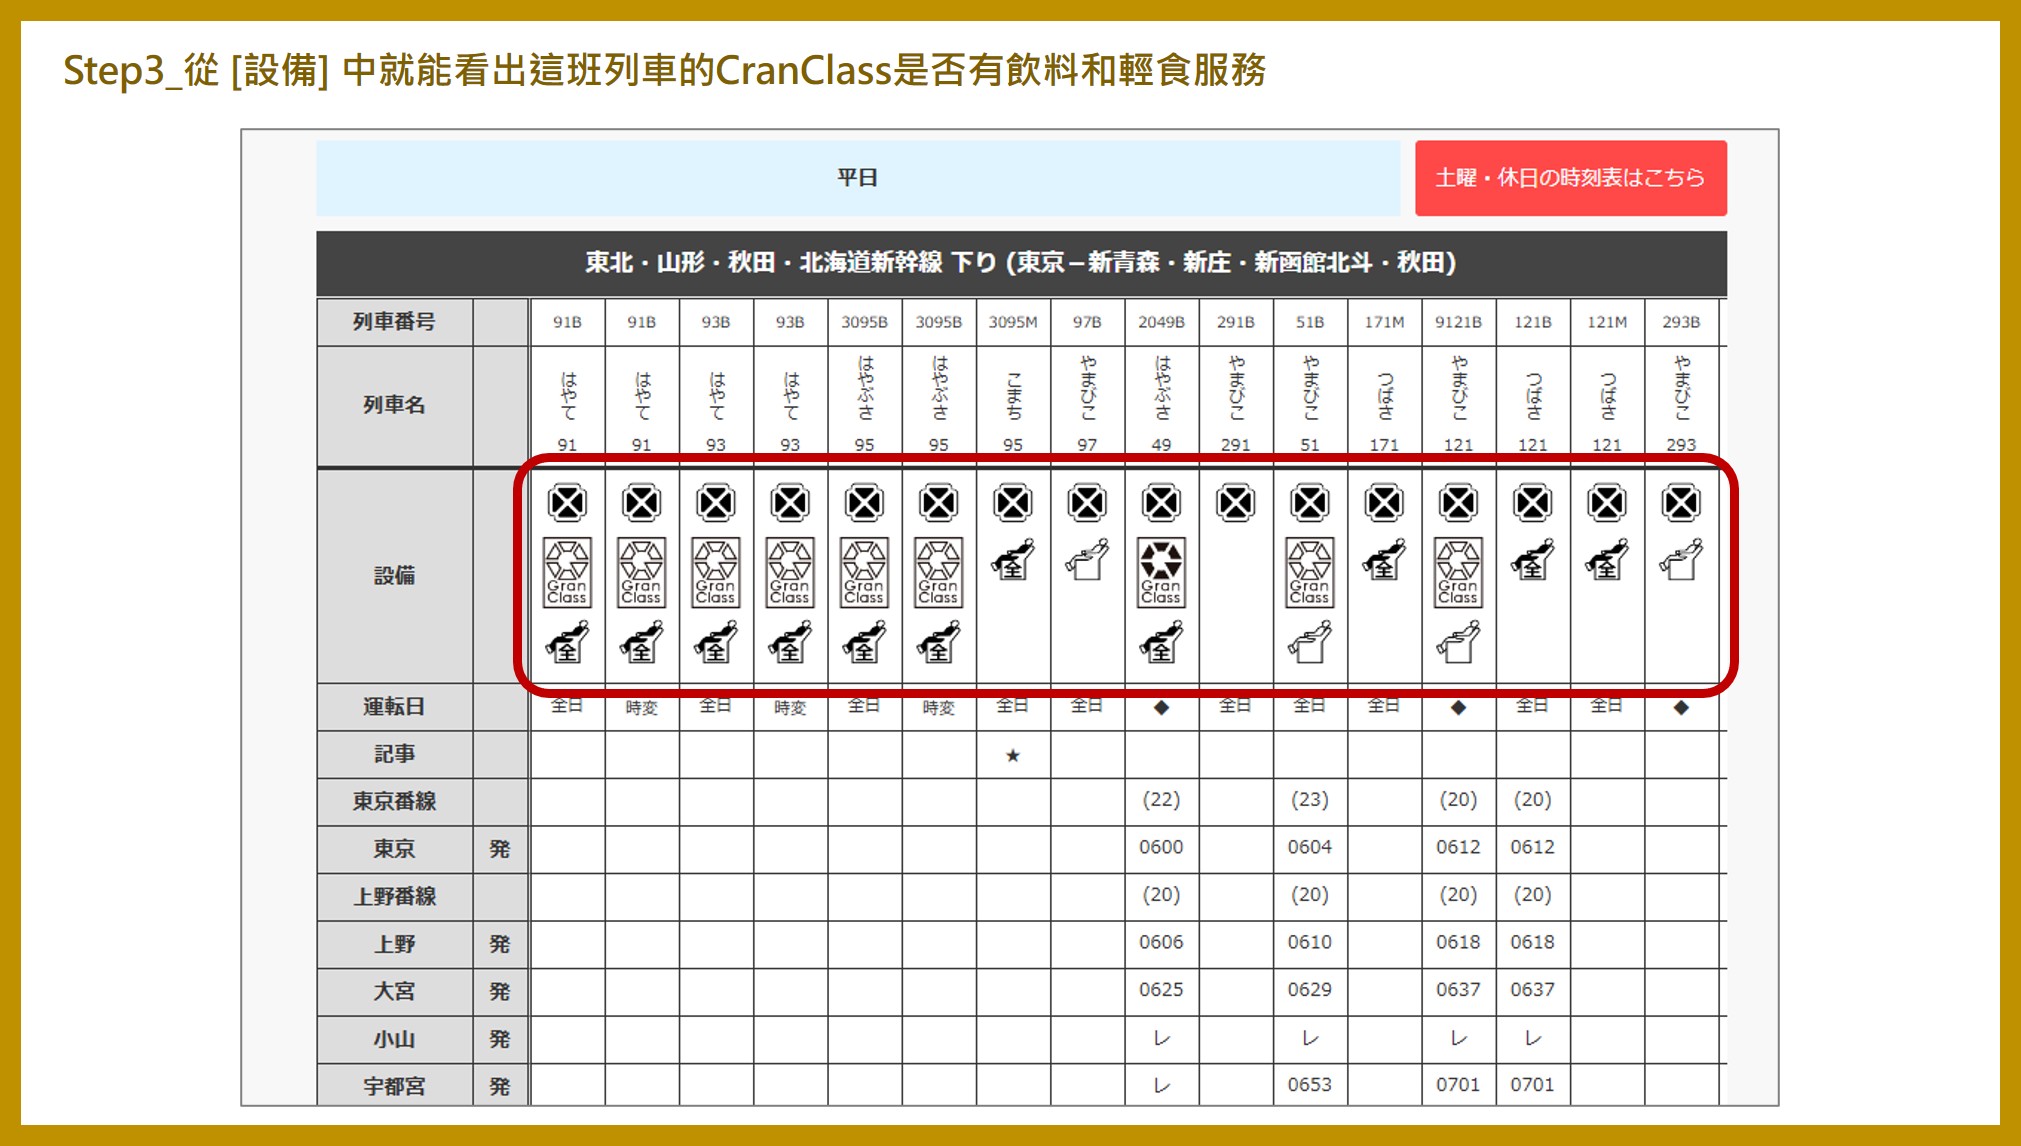This screenshot has height=1146, width=2021.
Task: Click the outlined seat icon under Yamabiko 293B
Action: (x=1680, y=560)
